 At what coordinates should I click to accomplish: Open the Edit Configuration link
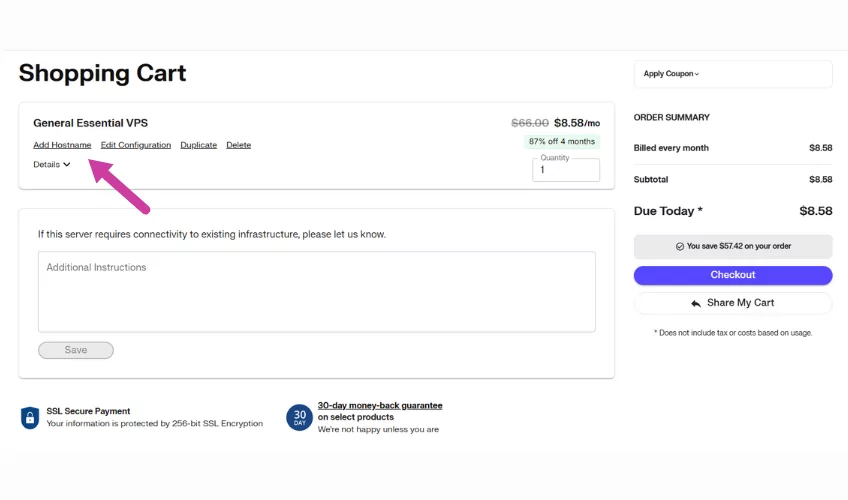pos(136,145)
